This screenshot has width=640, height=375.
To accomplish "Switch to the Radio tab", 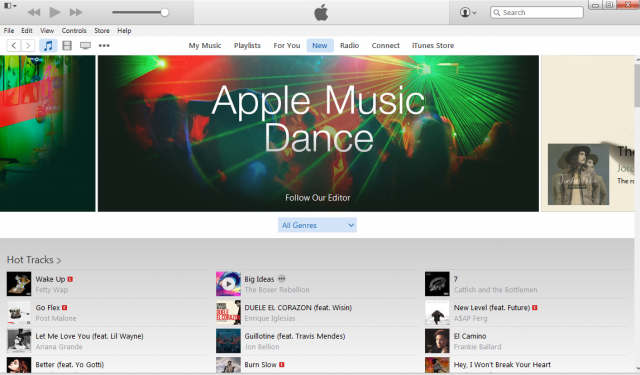I will tap(349, 45).
